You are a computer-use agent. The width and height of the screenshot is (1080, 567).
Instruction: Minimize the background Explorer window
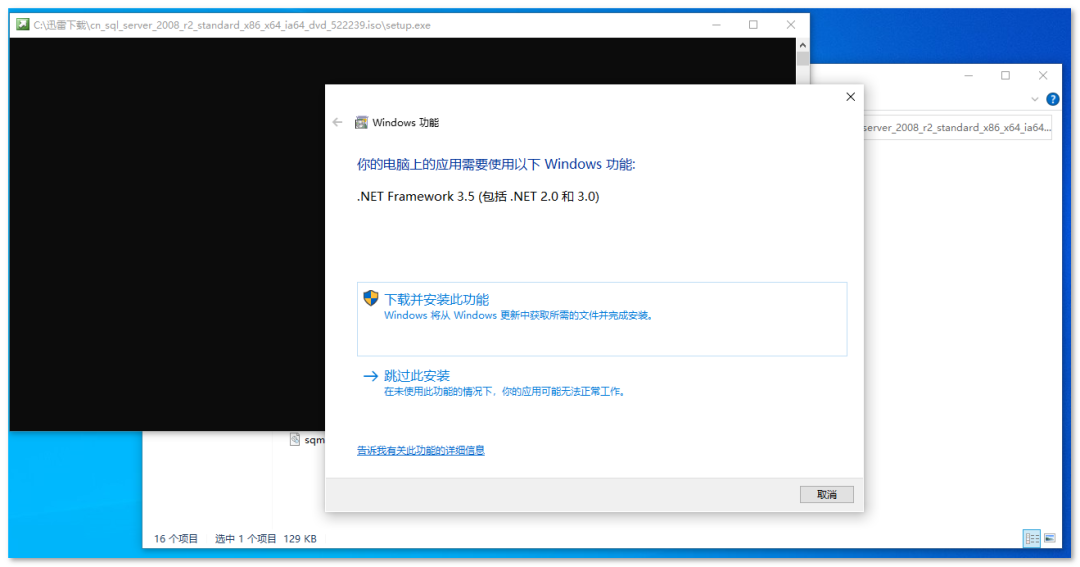pos(968,75)
